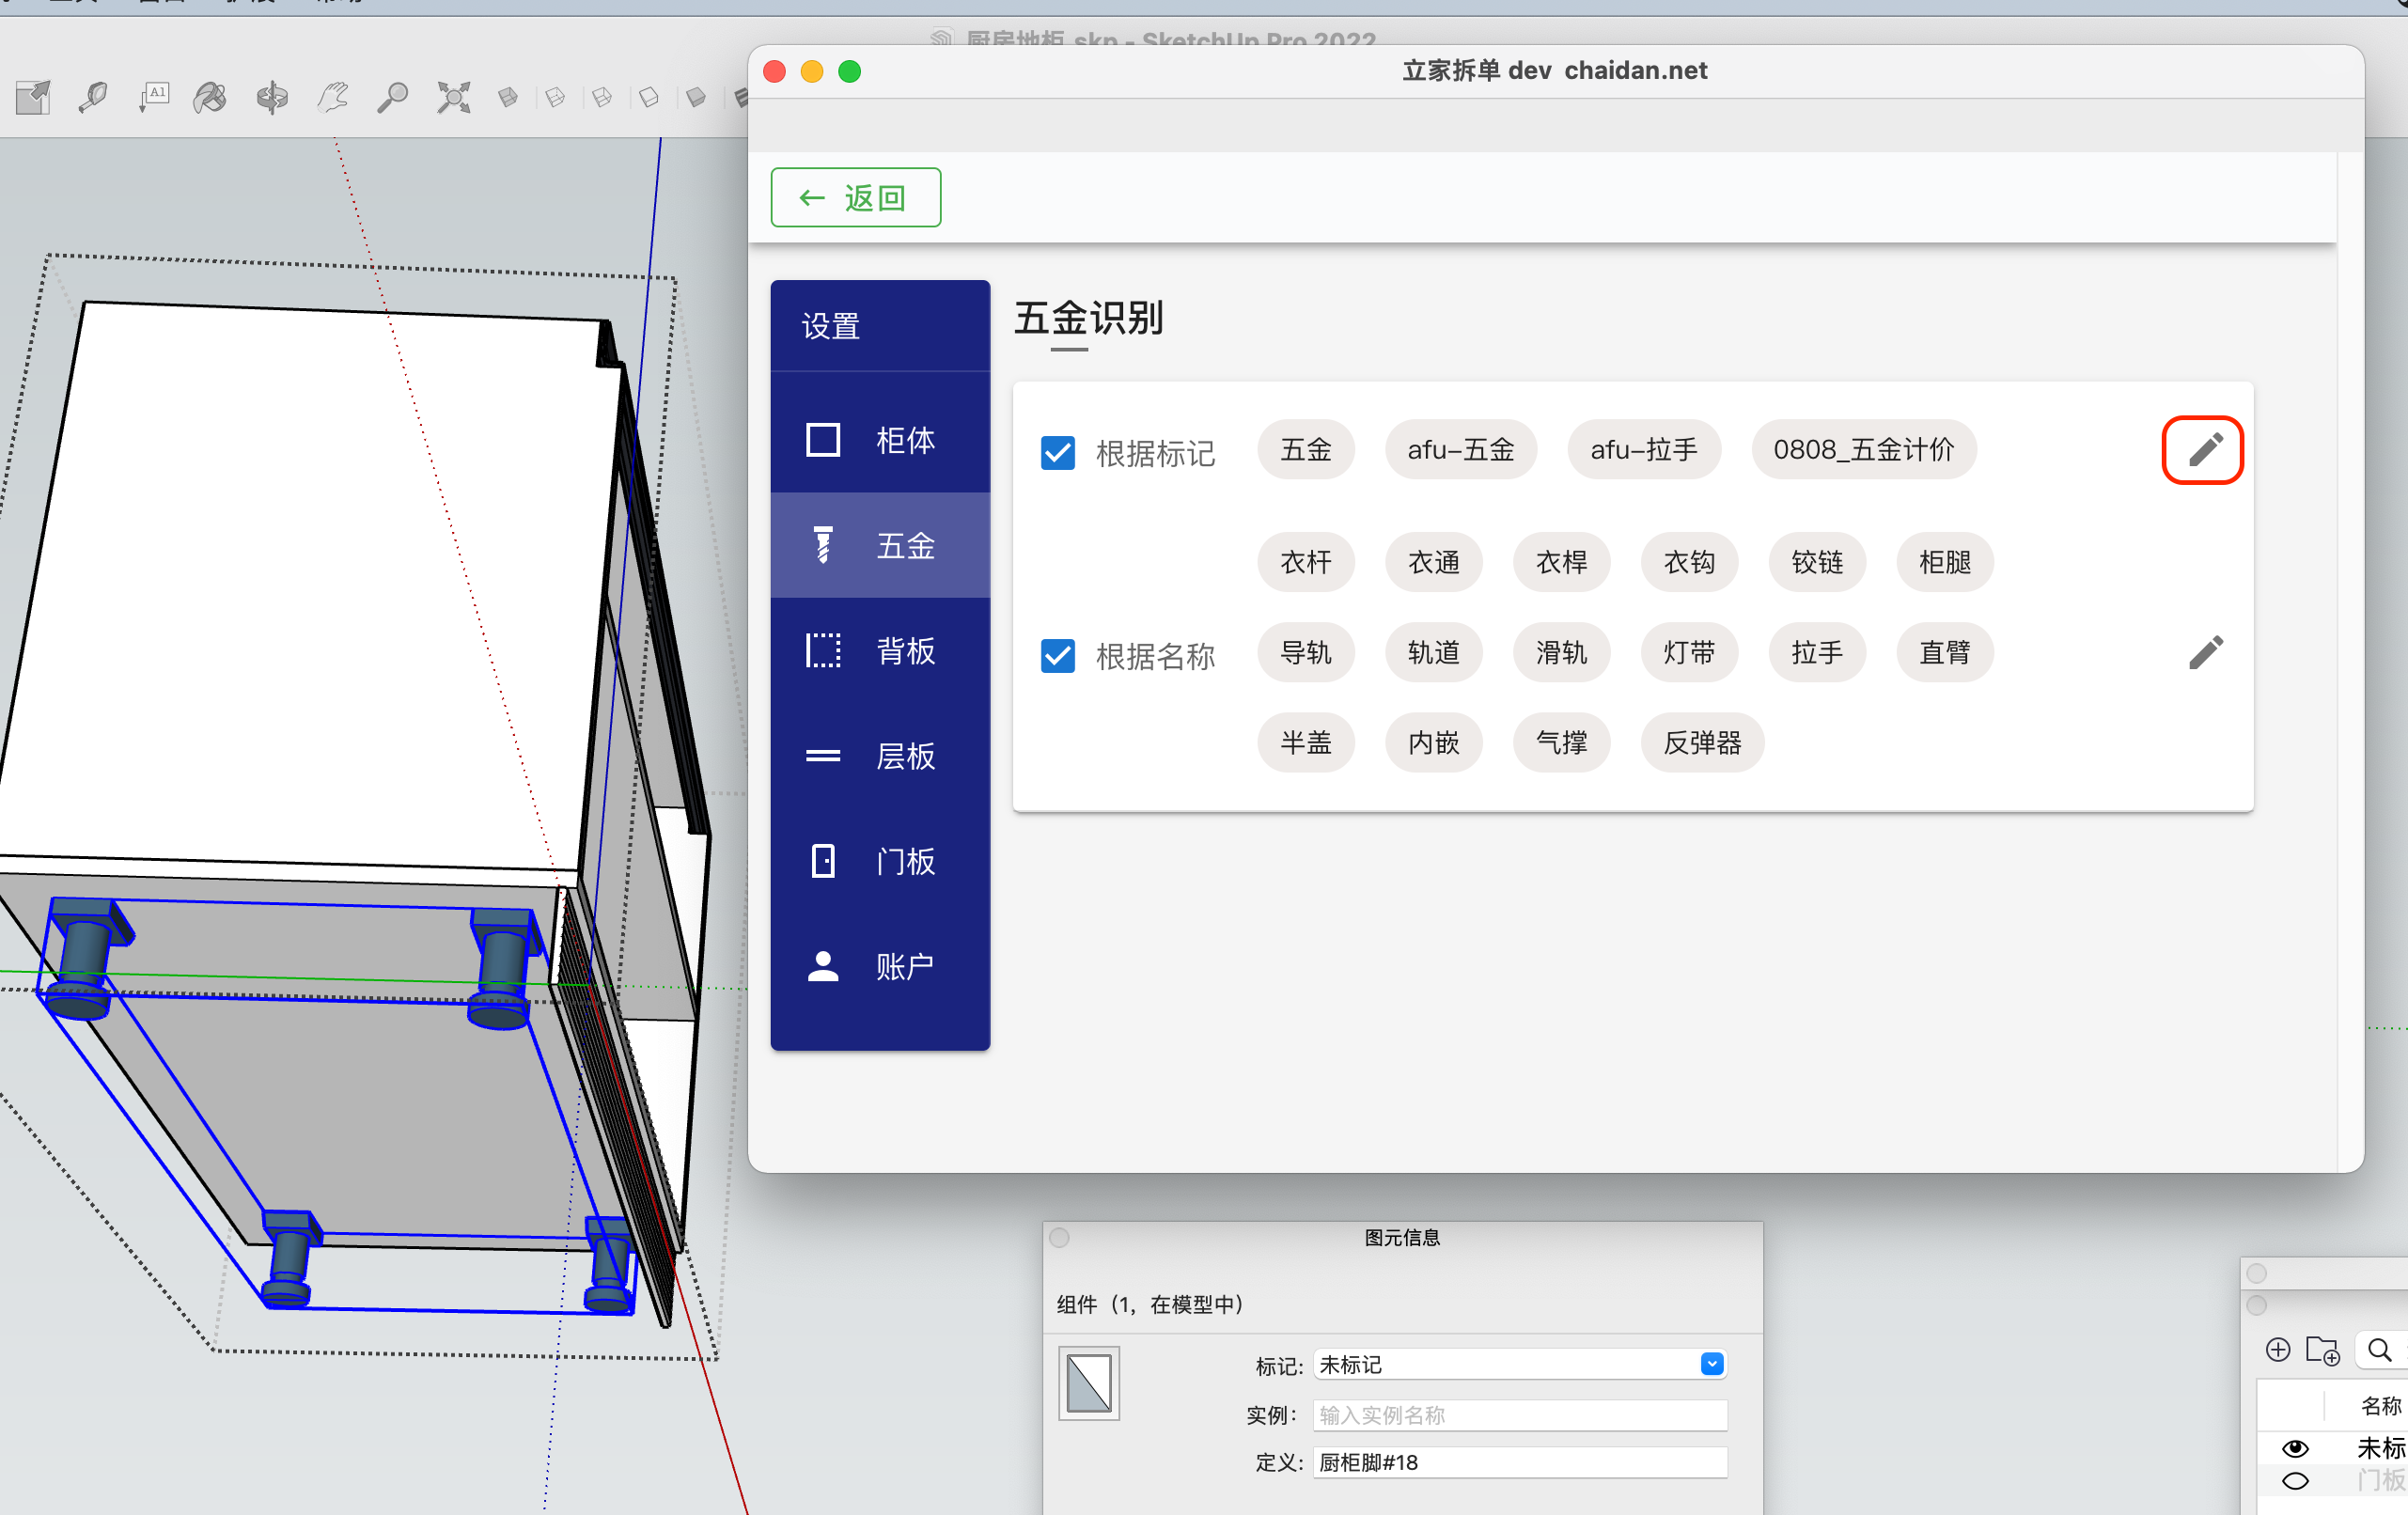
Task: Click the search magnifier in tags panel
Action: [x=2381, y=1350]
